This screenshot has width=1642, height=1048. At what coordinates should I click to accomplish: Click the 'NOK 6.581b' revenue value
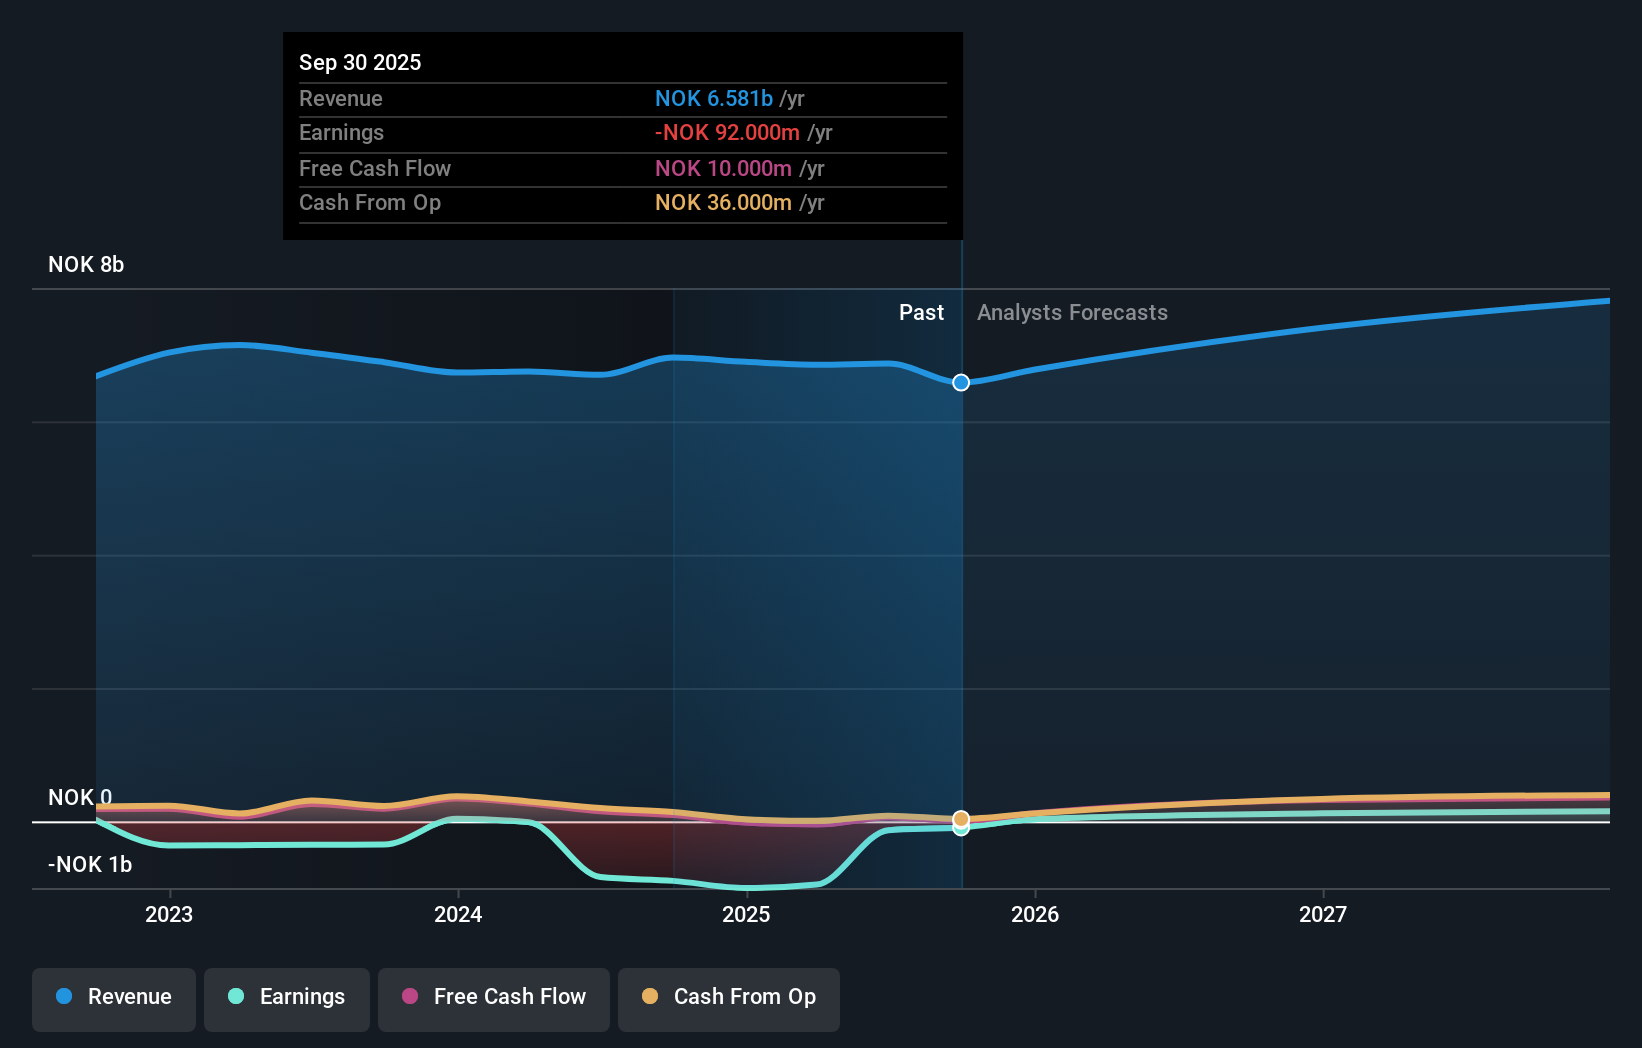714,98
